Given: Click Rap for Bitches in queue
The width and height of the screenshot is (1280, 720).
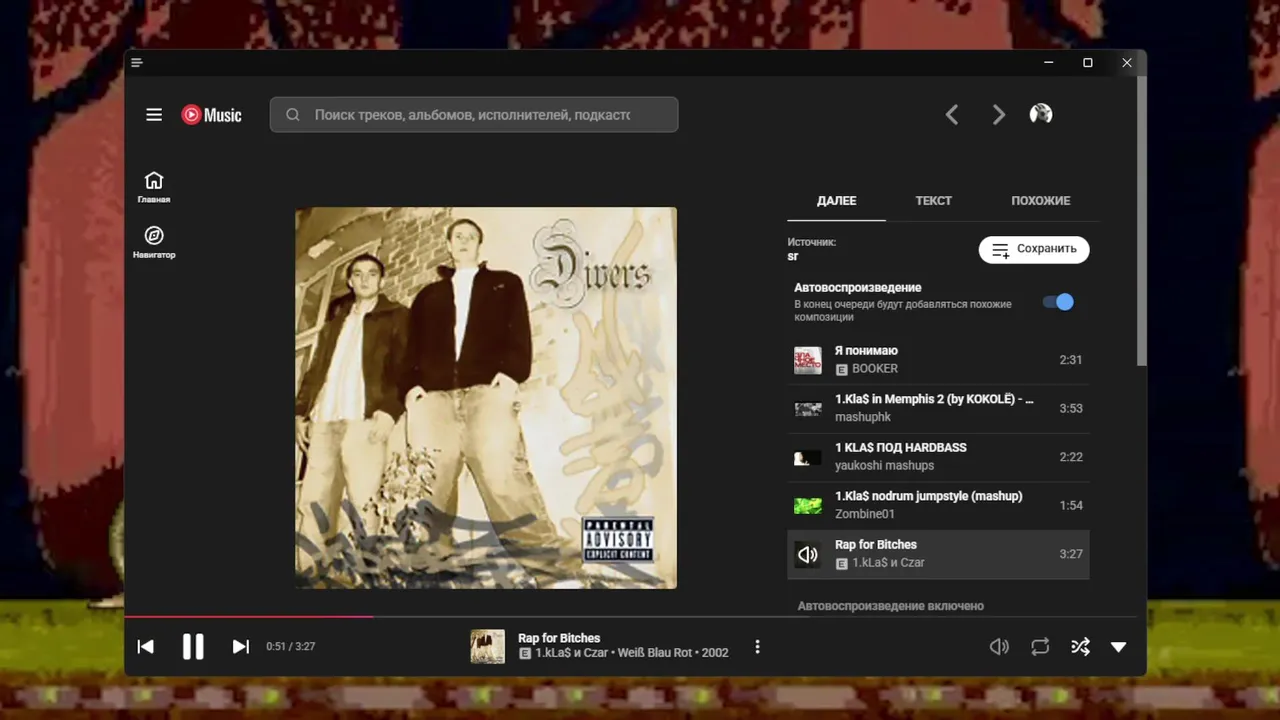Looking at the screenshot, I should click(938, 554).
